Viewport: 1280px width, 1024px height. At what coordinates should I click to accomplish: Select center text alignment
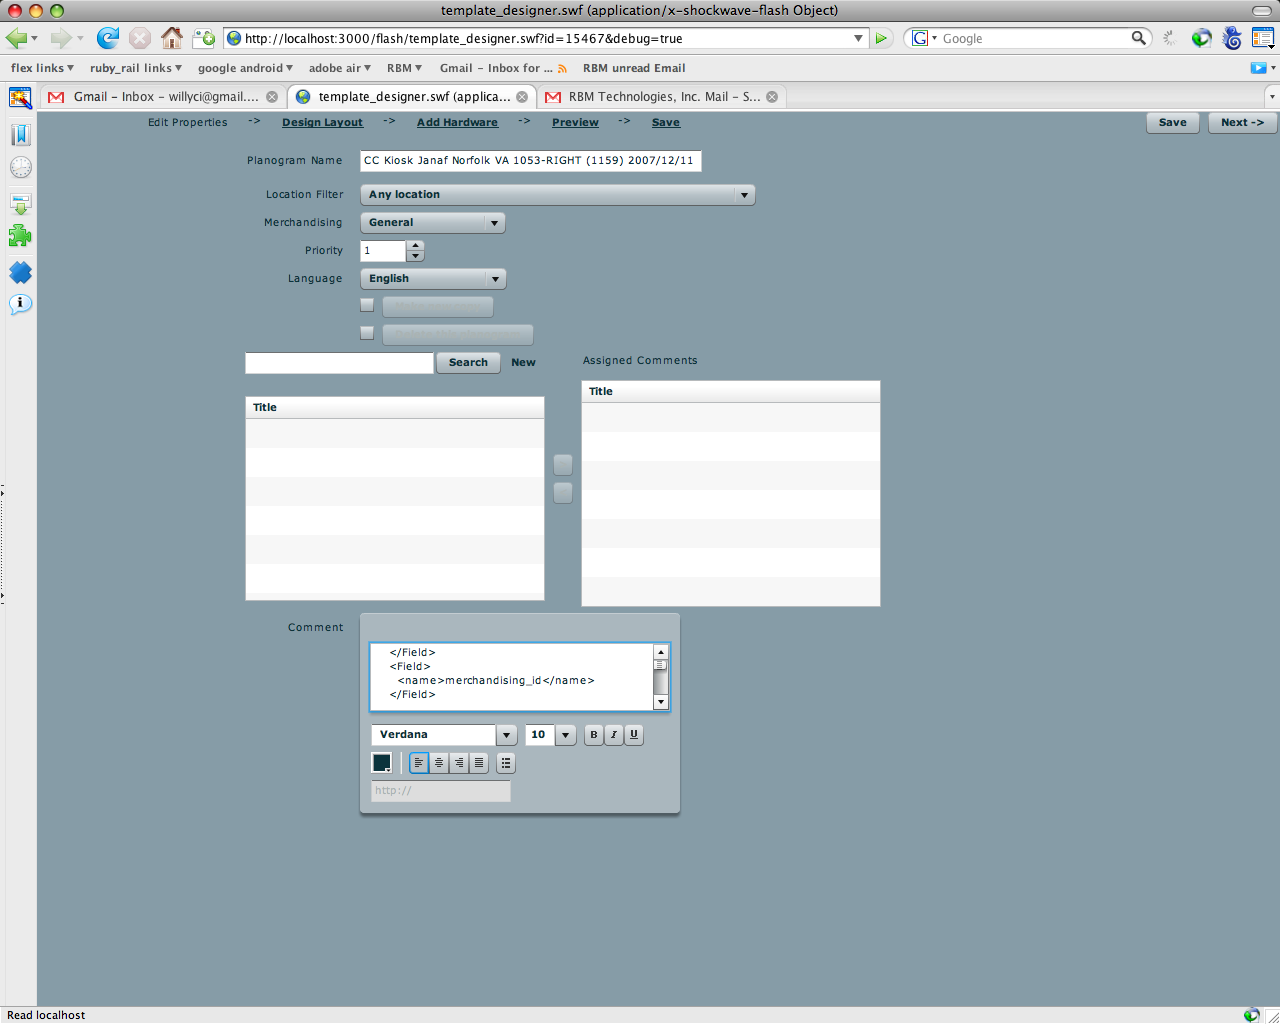click(x=438, y=762)
